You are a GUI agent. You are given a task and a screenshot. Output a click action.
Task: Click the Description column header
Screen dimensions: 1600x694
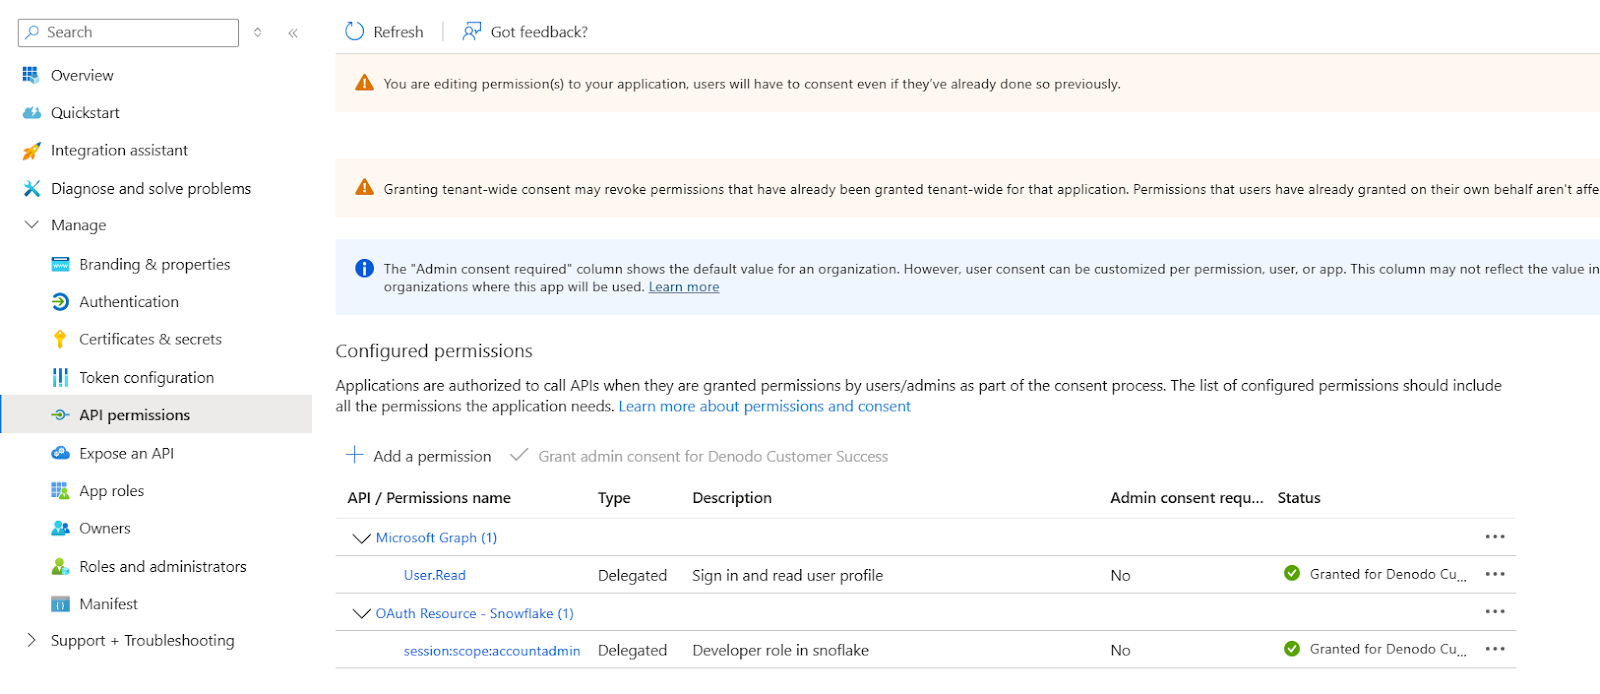(x=732, y=498)
